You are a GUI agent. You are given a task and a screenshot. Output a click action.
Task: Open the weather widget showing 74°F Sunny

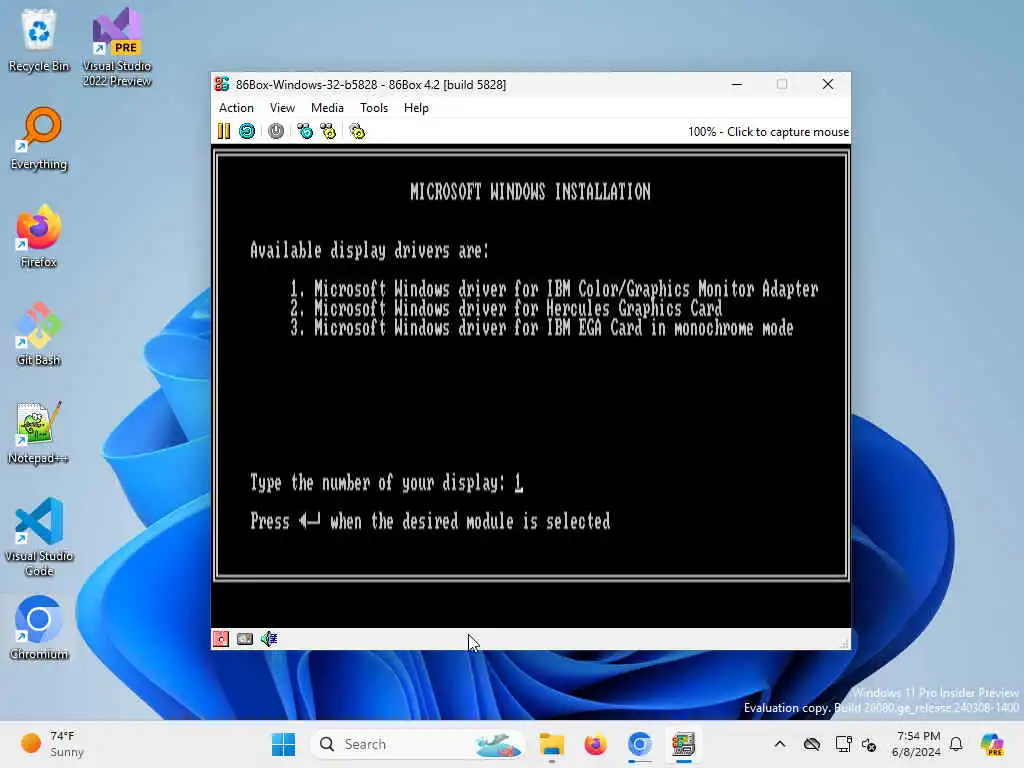[x=52, y=744]
